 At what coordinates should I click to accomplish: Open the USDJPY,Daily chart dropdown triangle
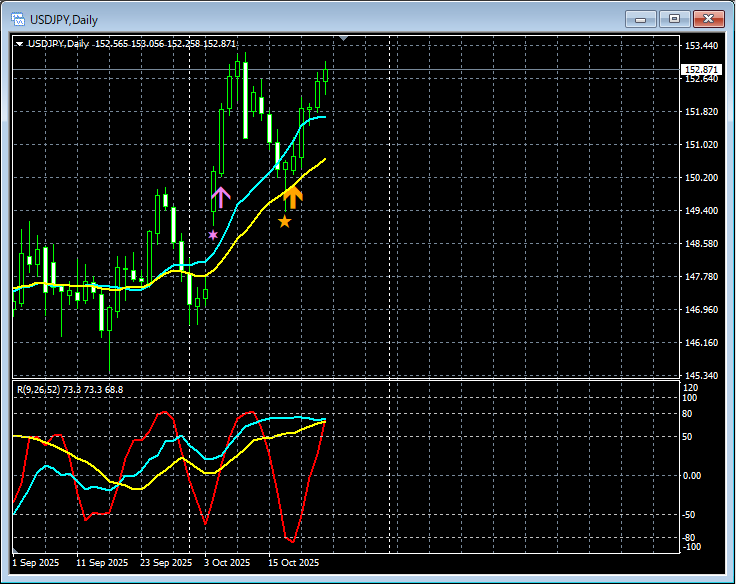coord(20,44)
